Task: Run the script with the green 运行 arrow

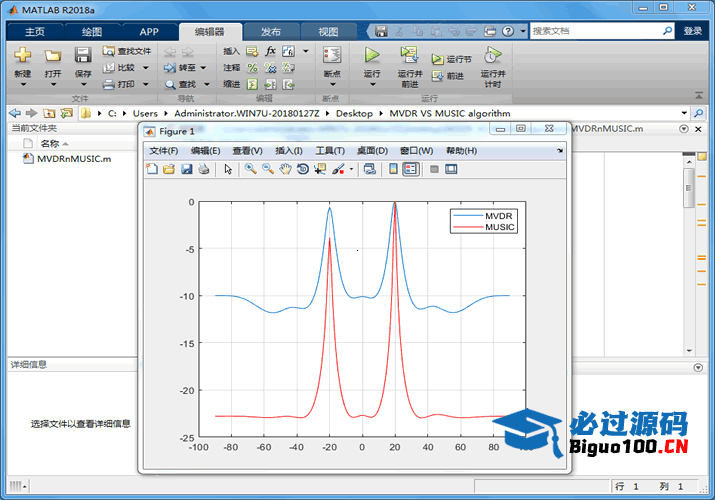Action: [372, 55]
